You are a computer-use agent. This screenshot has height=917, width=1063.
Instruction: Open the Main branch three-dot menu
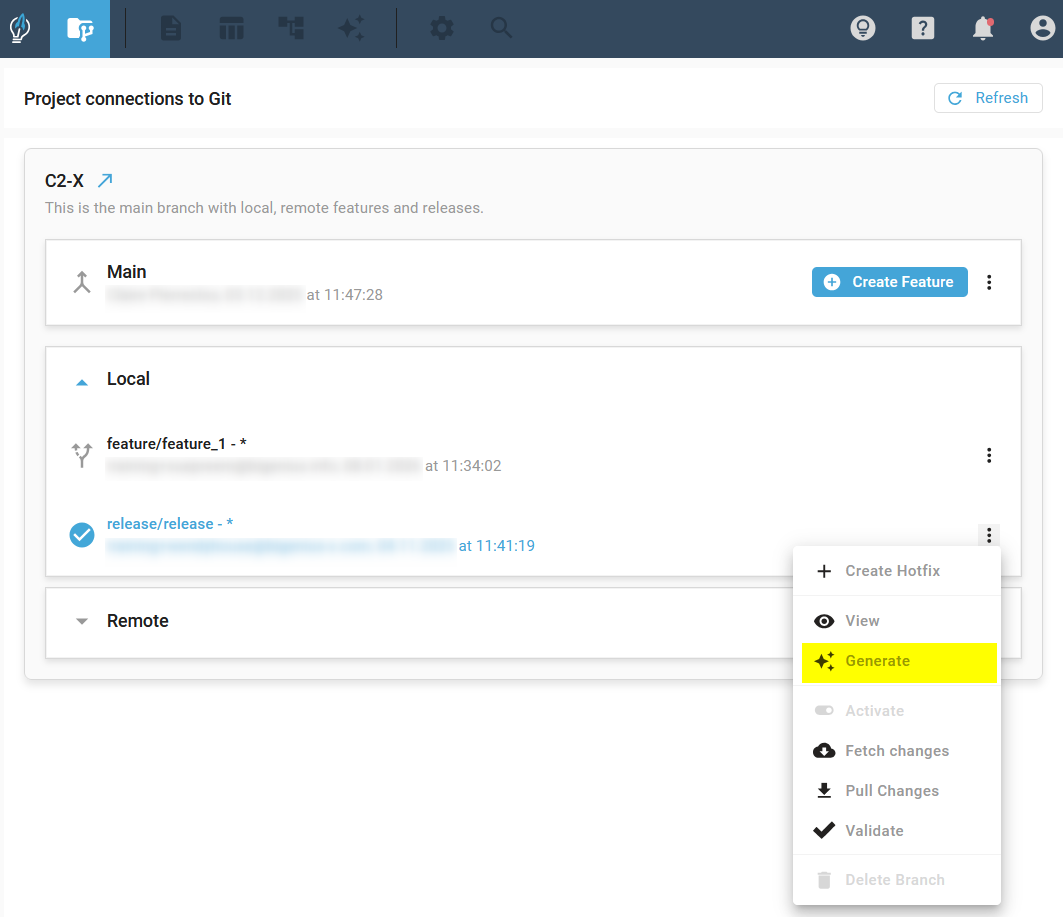(x=989, y=283)
